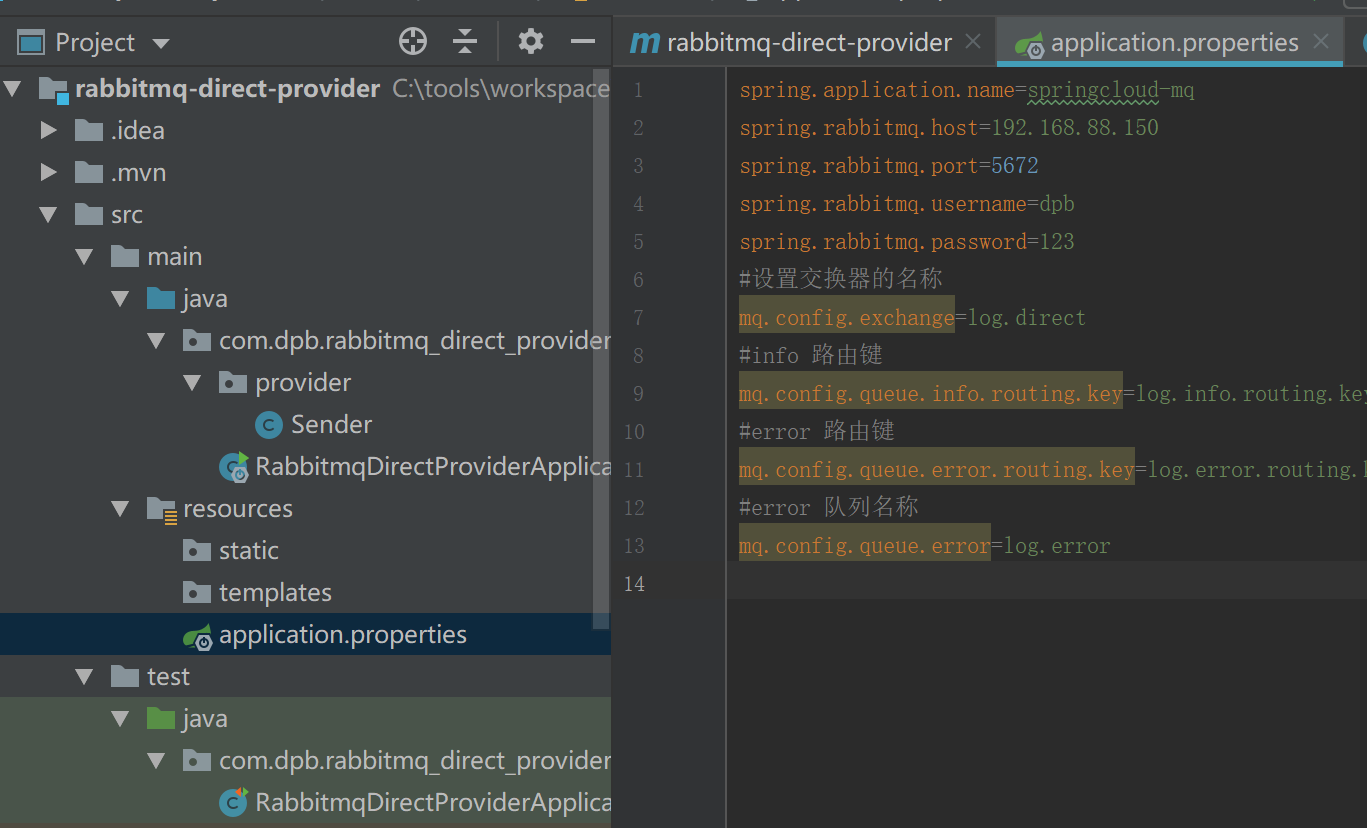Expand the .idea folder

[48, 130]
